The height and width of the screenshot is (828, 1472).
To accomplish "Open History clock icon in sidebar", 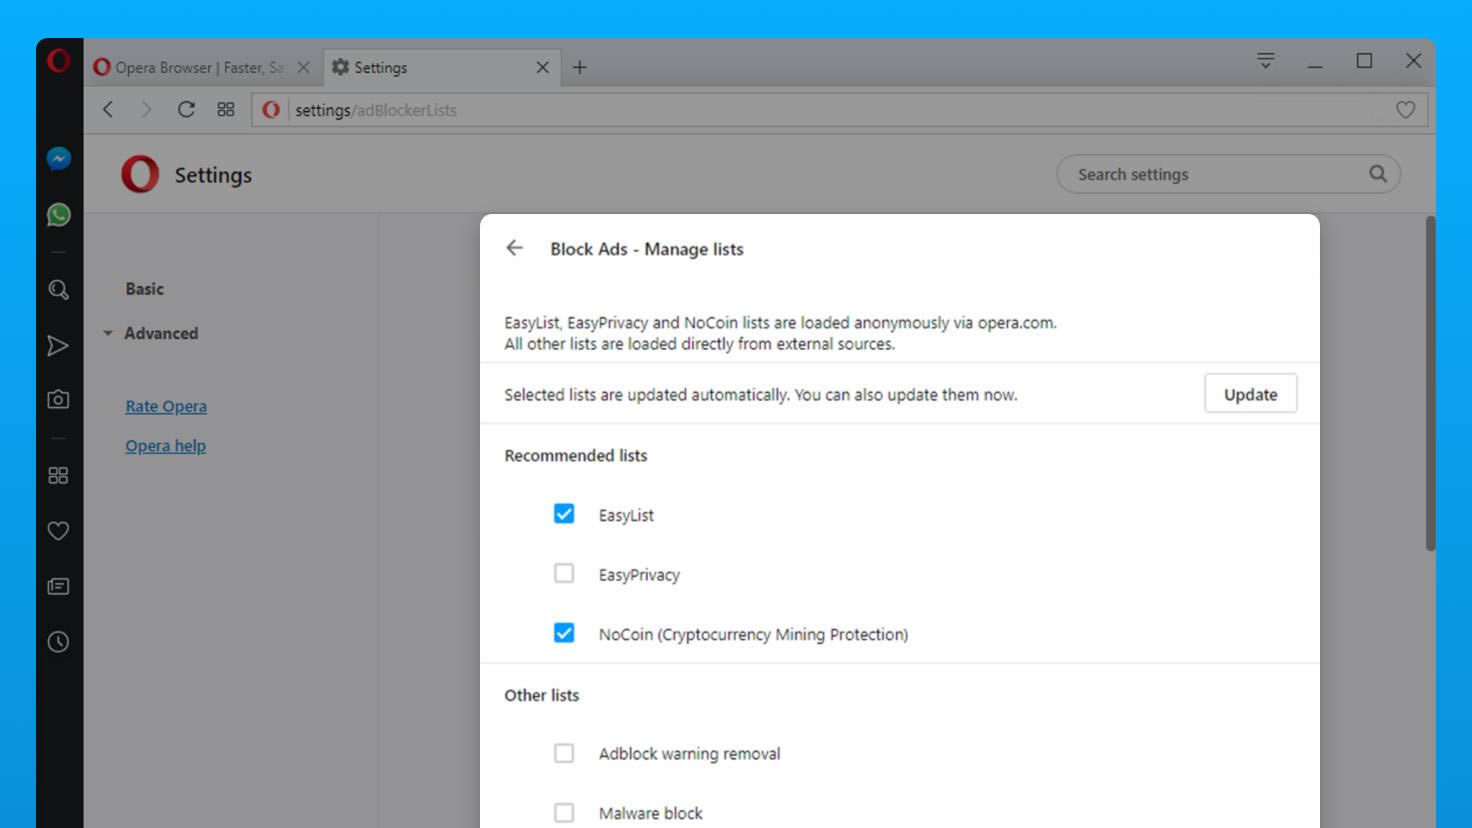I will click(58, 642).
